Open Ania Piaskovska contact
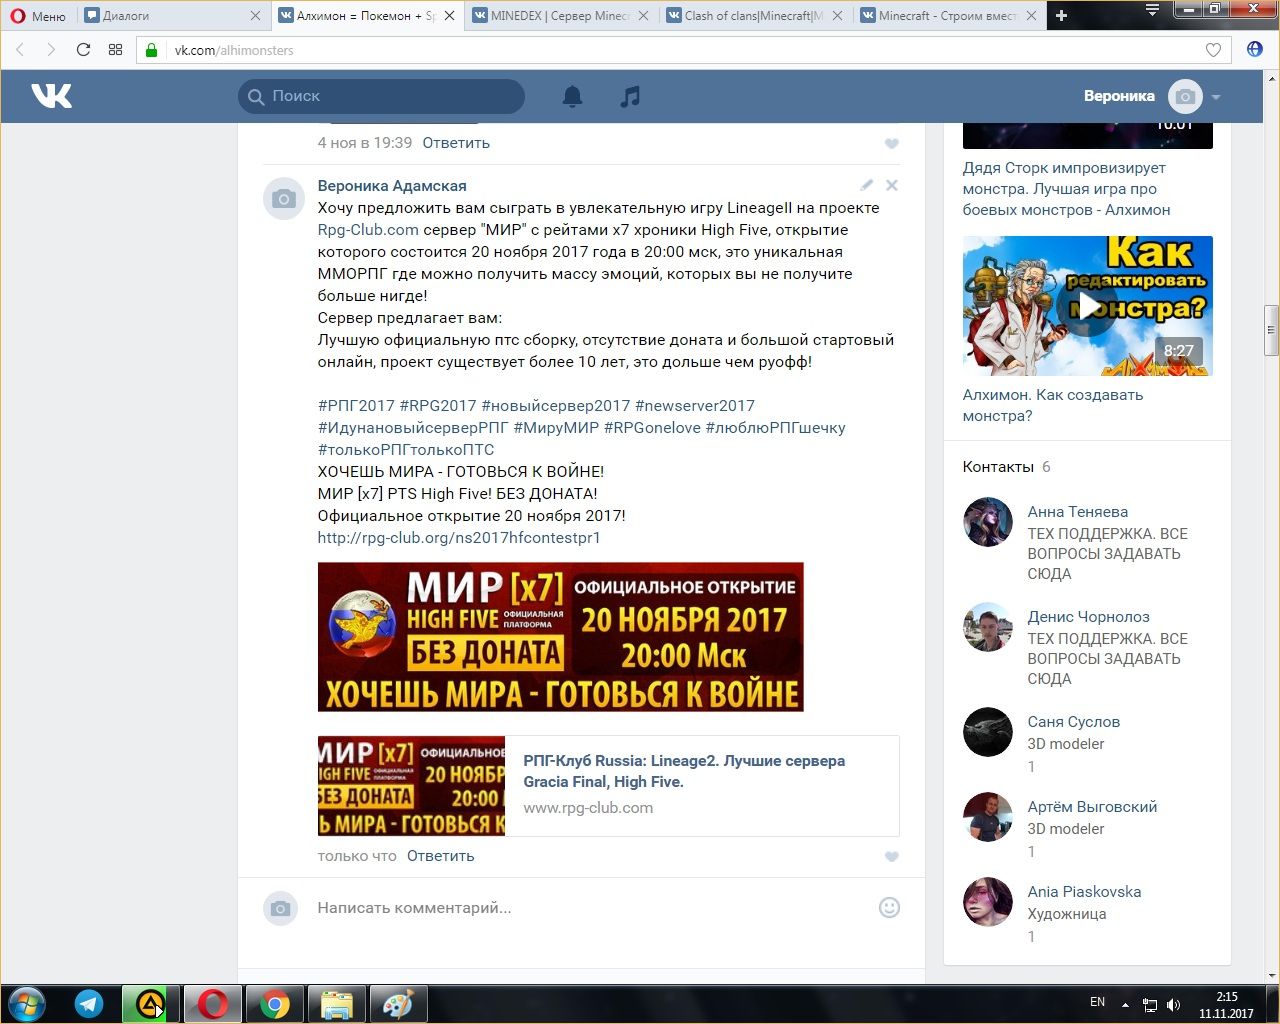 1084,892
